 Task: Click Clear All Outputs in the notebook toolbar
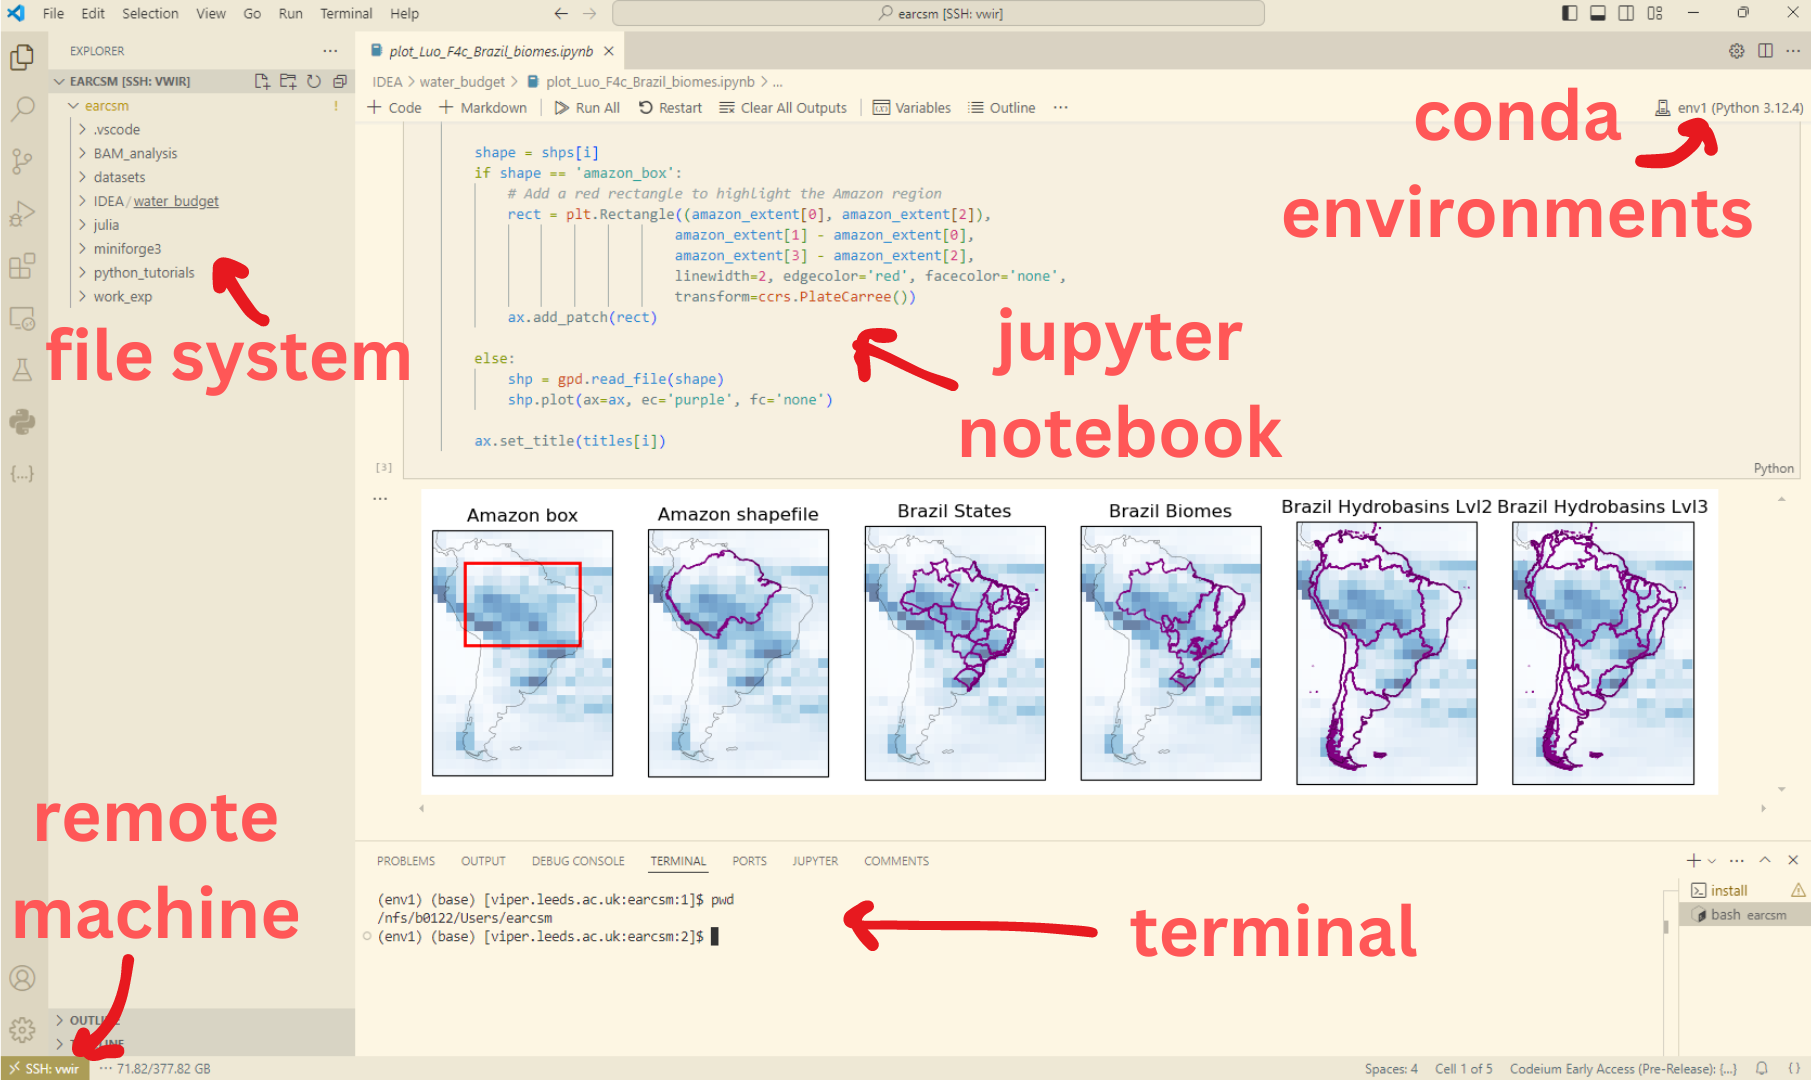(784, 107)
